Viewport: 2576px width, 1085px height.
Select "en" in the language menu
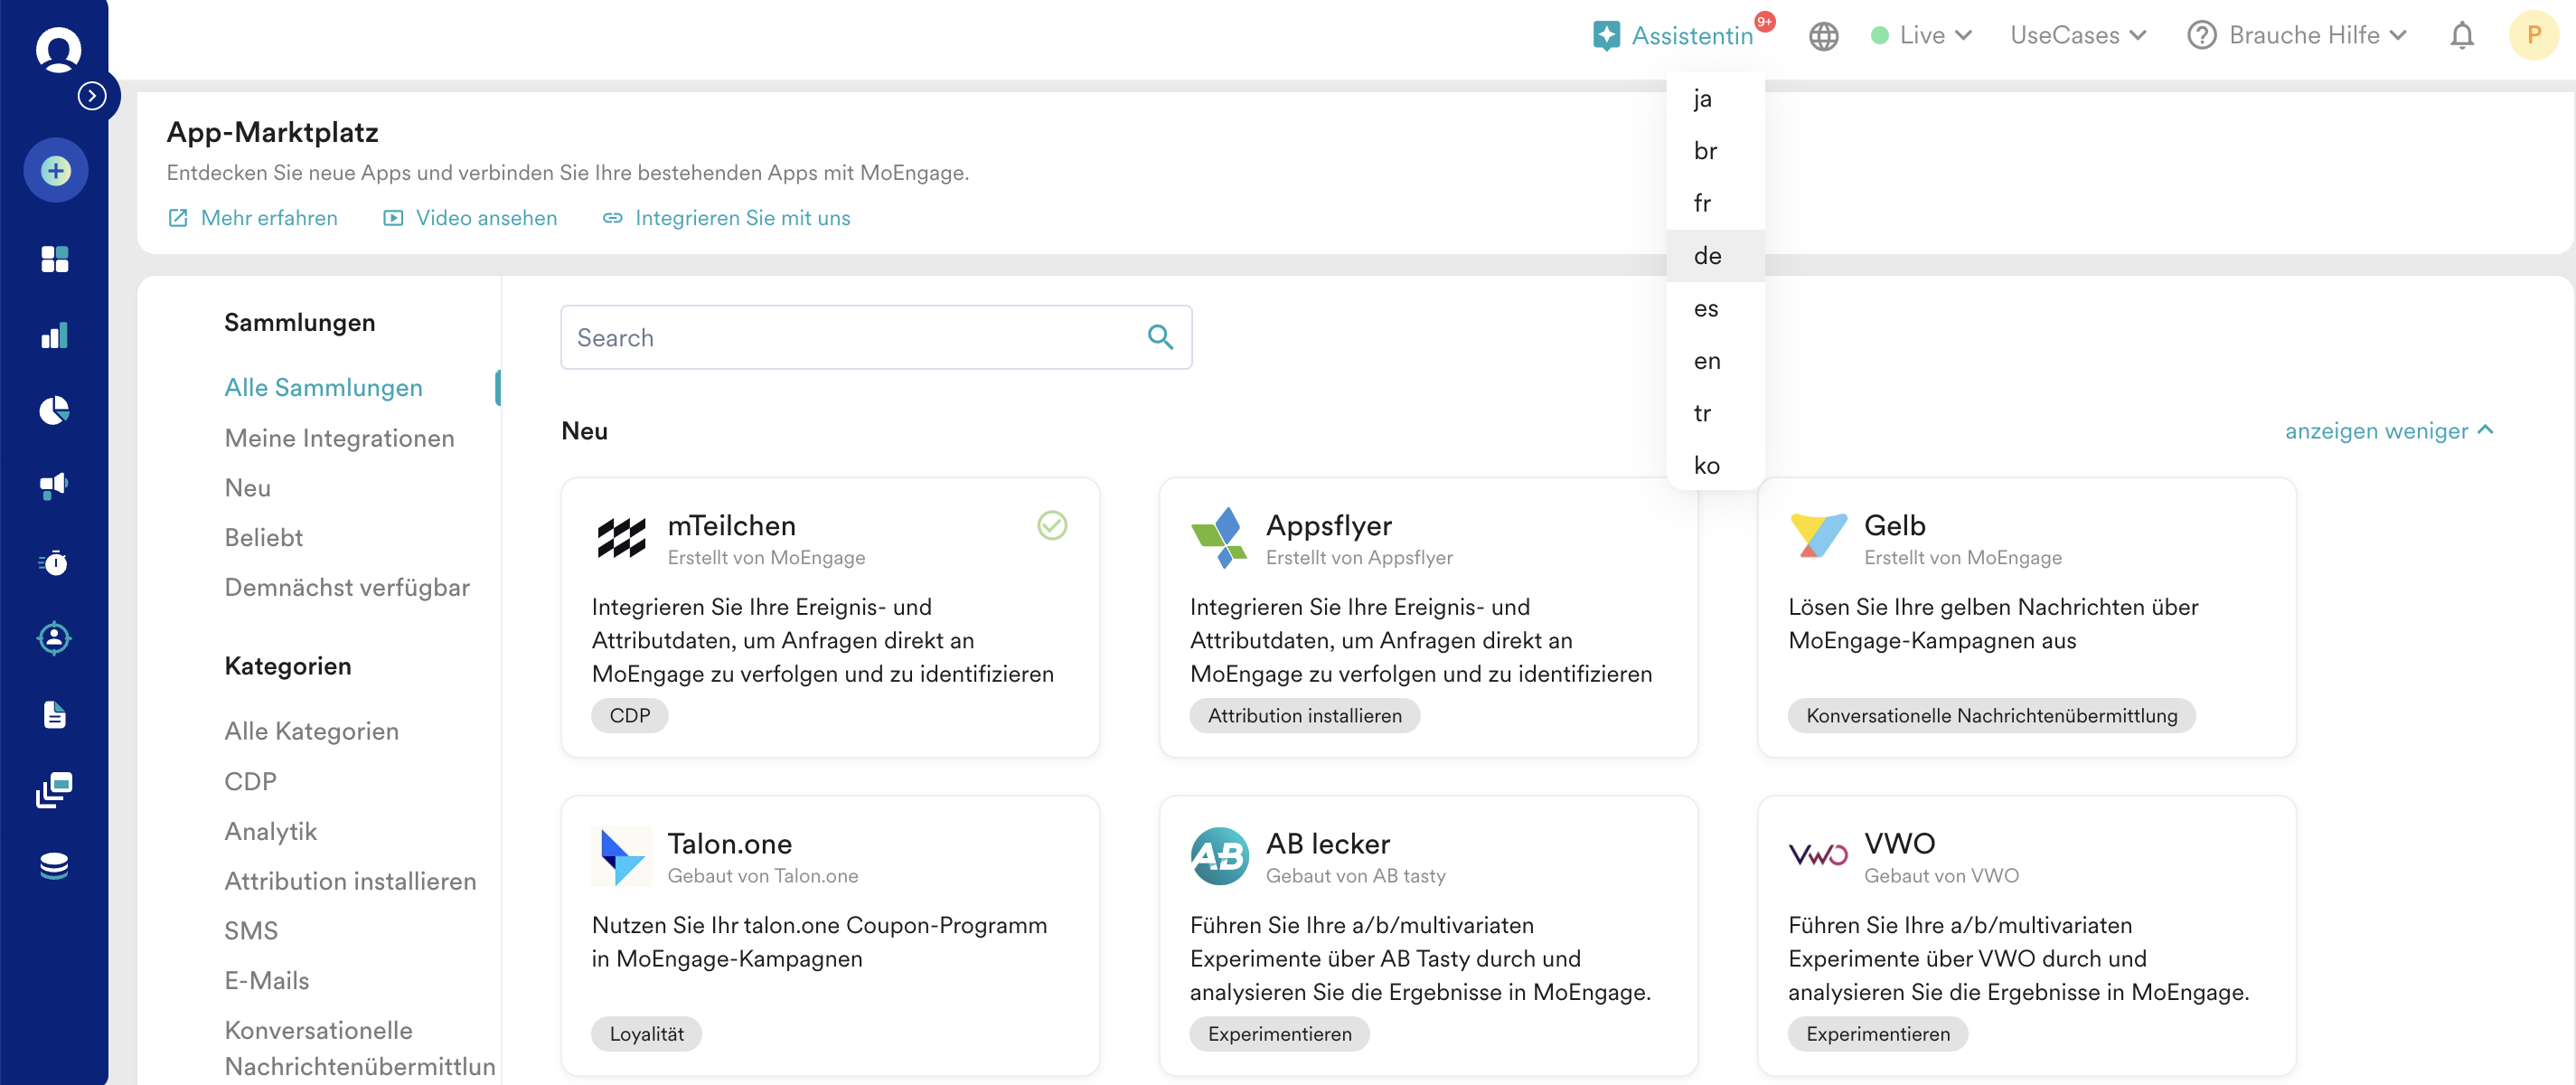pyautogui.click(x=1706, y=360)
